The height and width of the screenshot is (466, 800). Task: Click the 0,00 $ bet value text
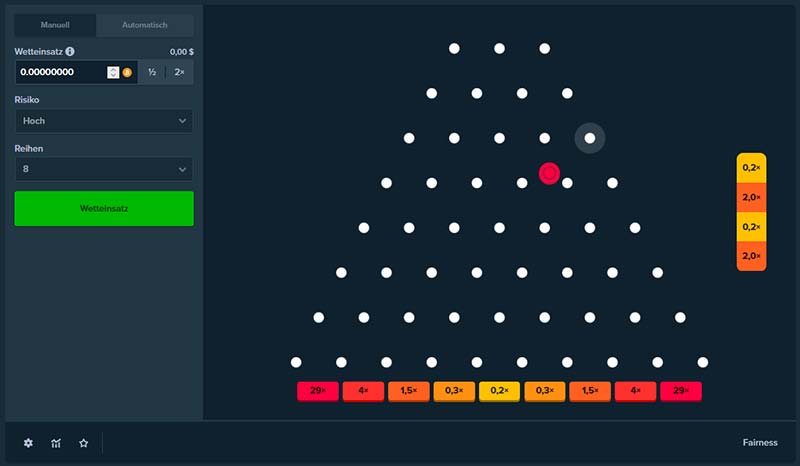pyautogui.click(x=182, y=52)
